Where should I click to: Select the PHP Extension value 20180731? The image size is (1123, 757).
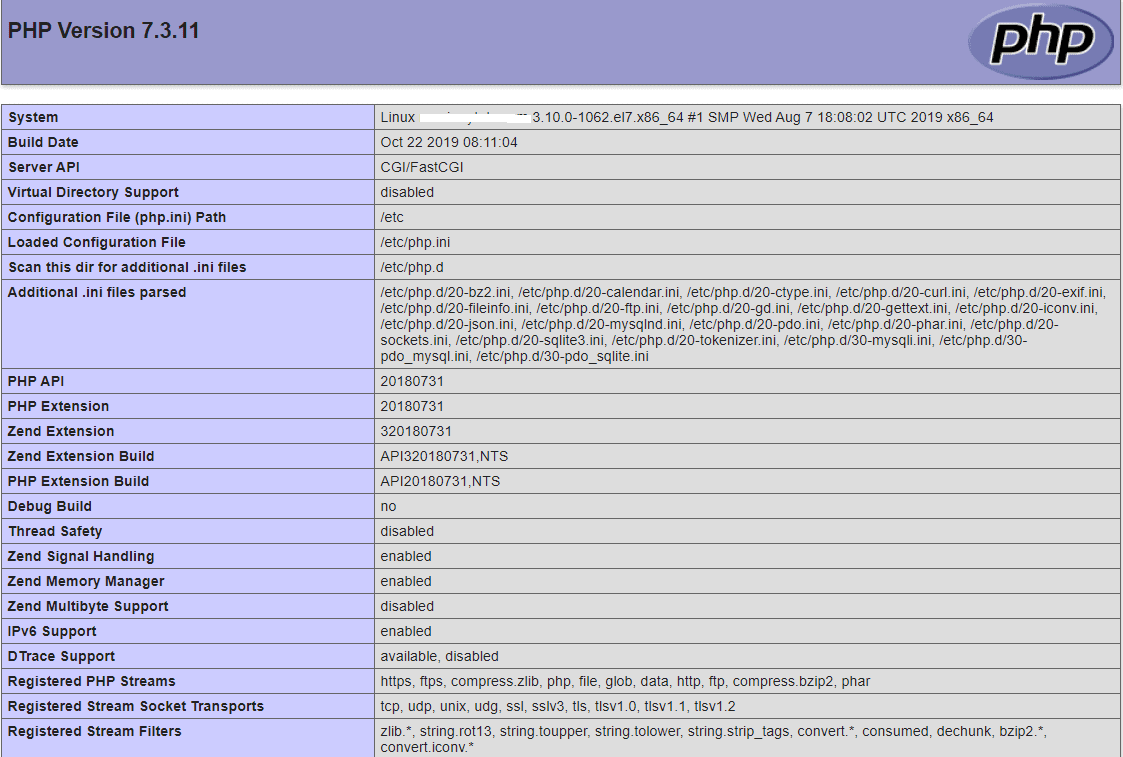point(412,407)
